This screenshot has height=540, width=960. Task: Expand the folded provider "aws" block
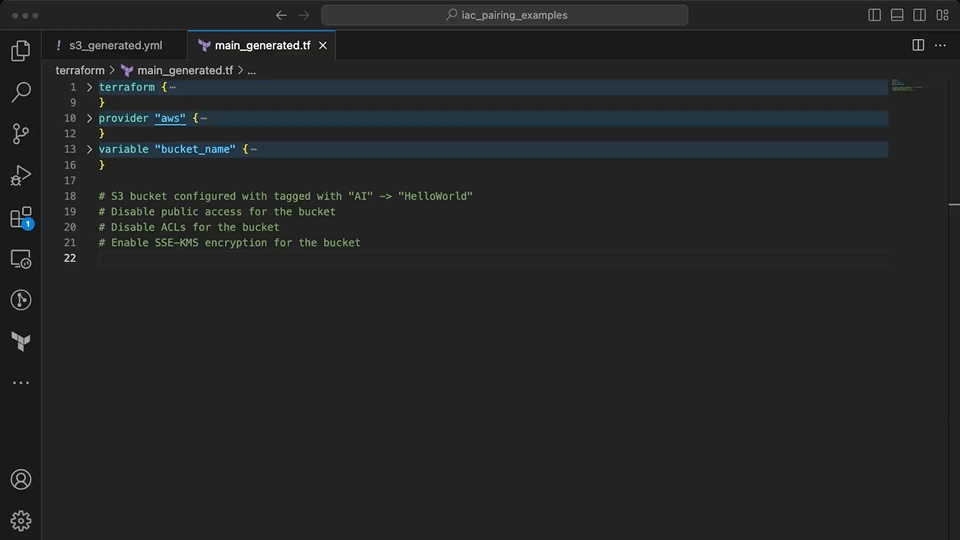pos(89,119)
